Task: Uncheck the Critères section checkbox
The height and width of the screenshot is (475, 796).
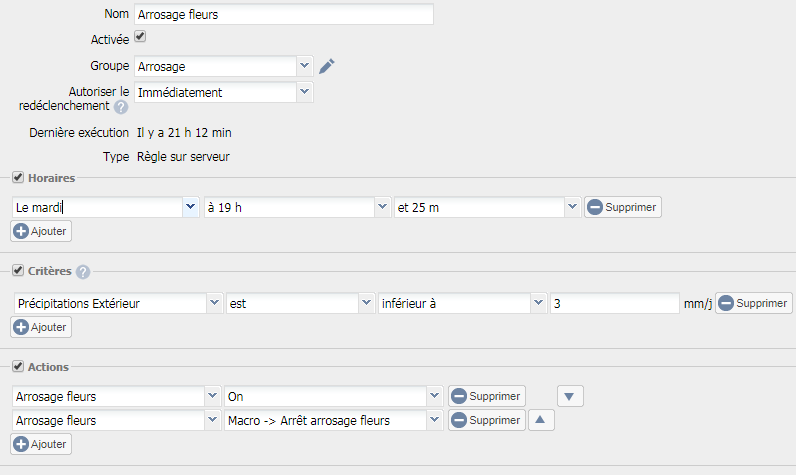Action: (x=18, y=270)
